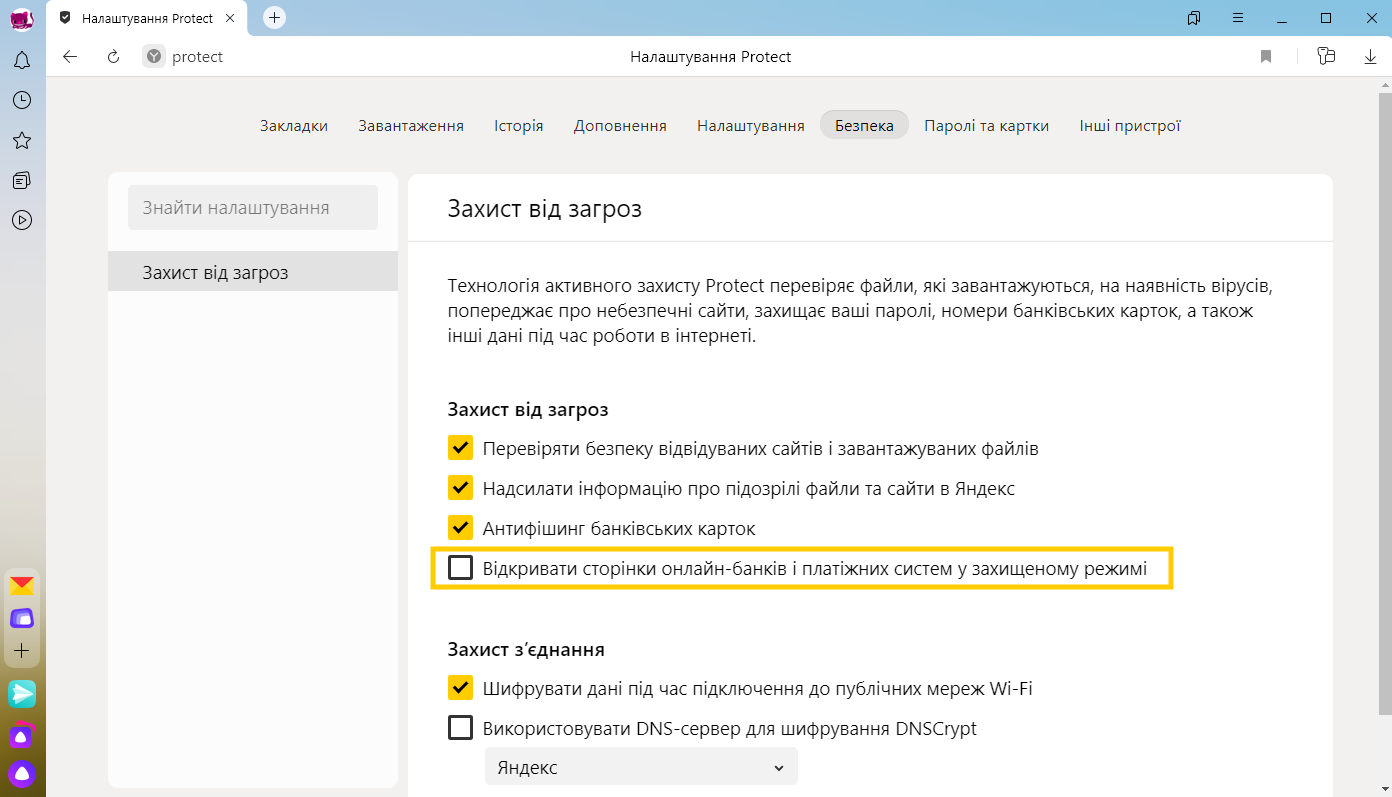Uncheck sending suspicious file info to Yandex

tap(460, 488)
